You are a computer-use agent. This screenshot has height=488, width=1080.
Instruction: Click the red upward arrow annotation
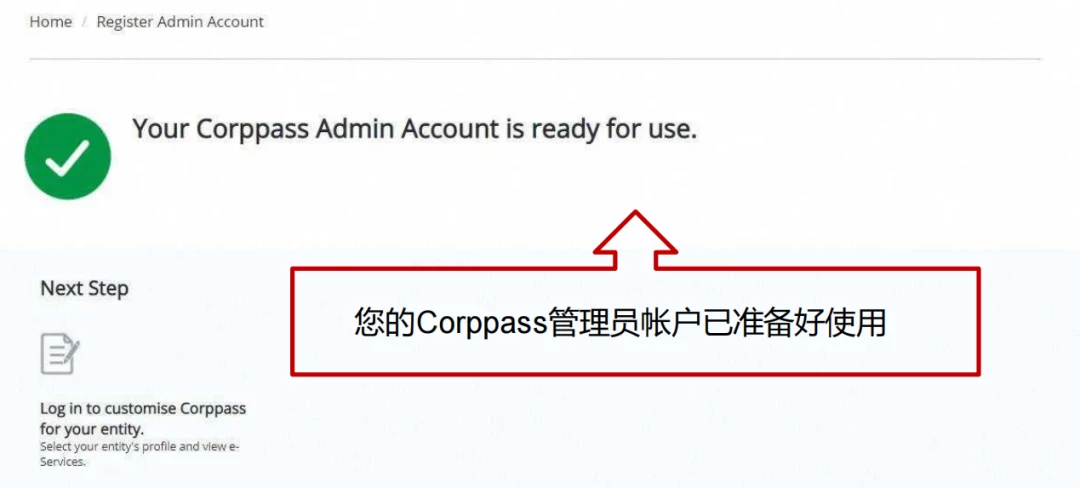point(635,240)
